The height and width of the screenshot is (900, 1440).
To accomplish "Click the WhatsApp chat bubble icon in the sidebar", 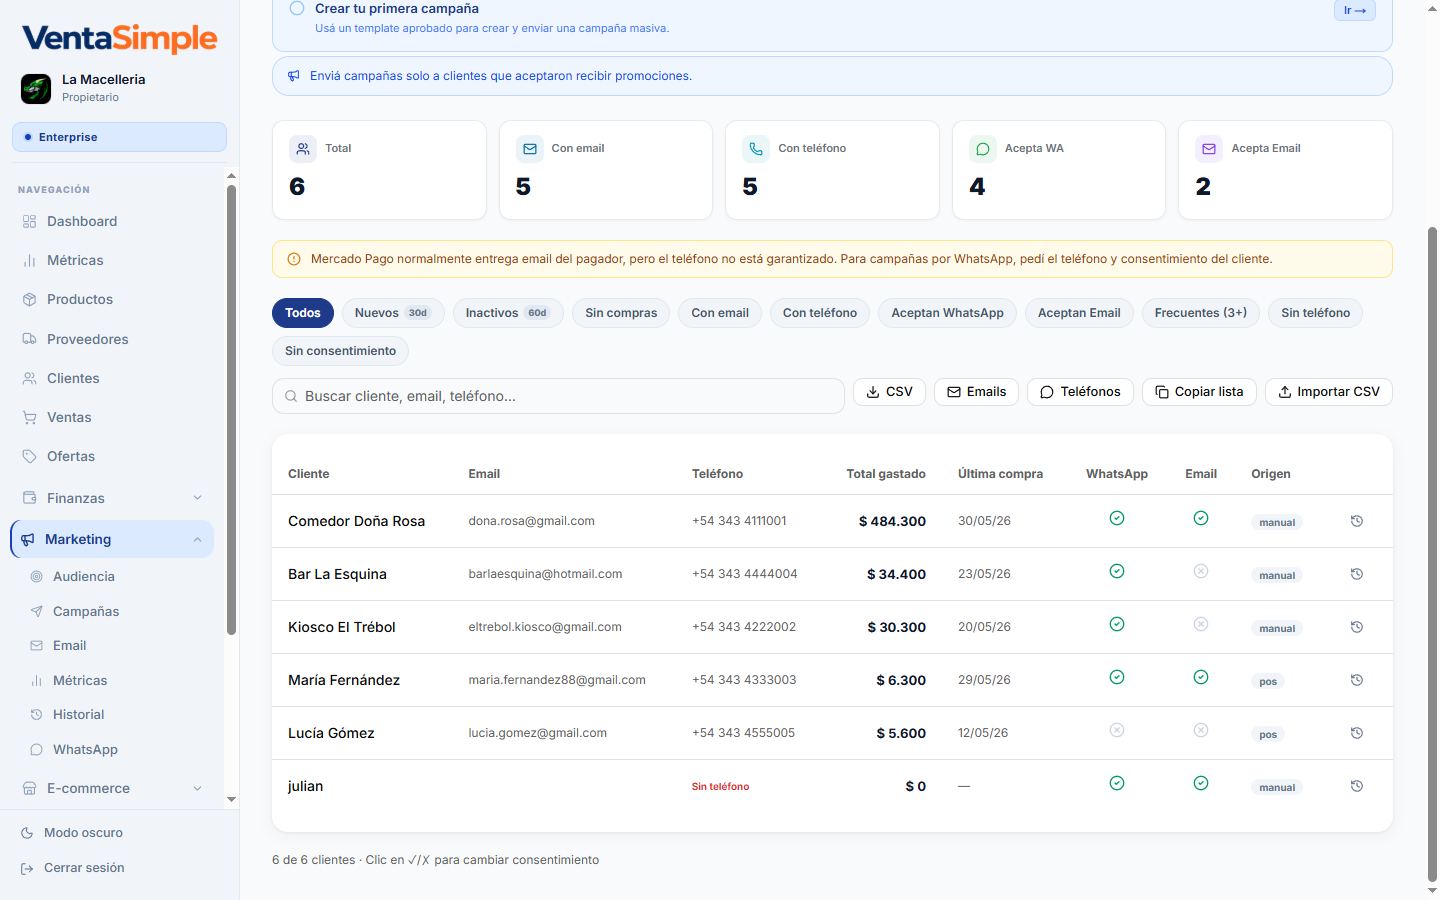I will [x=37, y=750].
